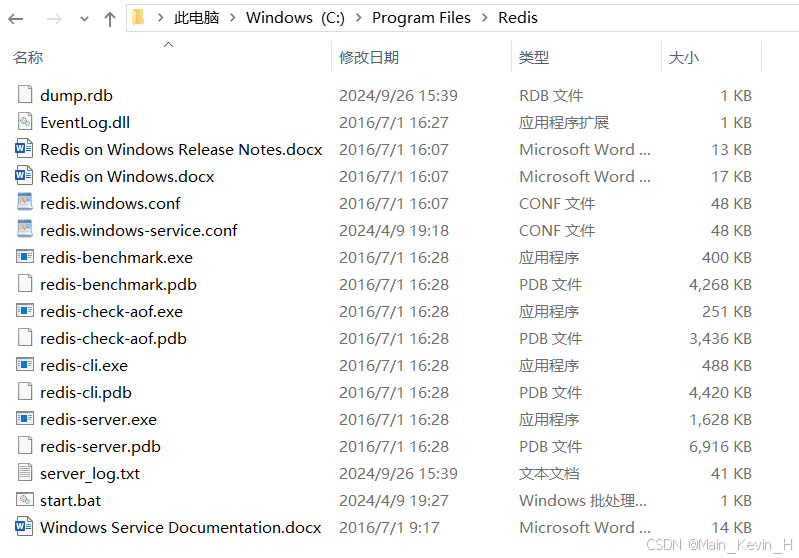Select redis.windows.conf file icon
The width and height of the screenshot is (799, 558).
(x=25, y=203)
